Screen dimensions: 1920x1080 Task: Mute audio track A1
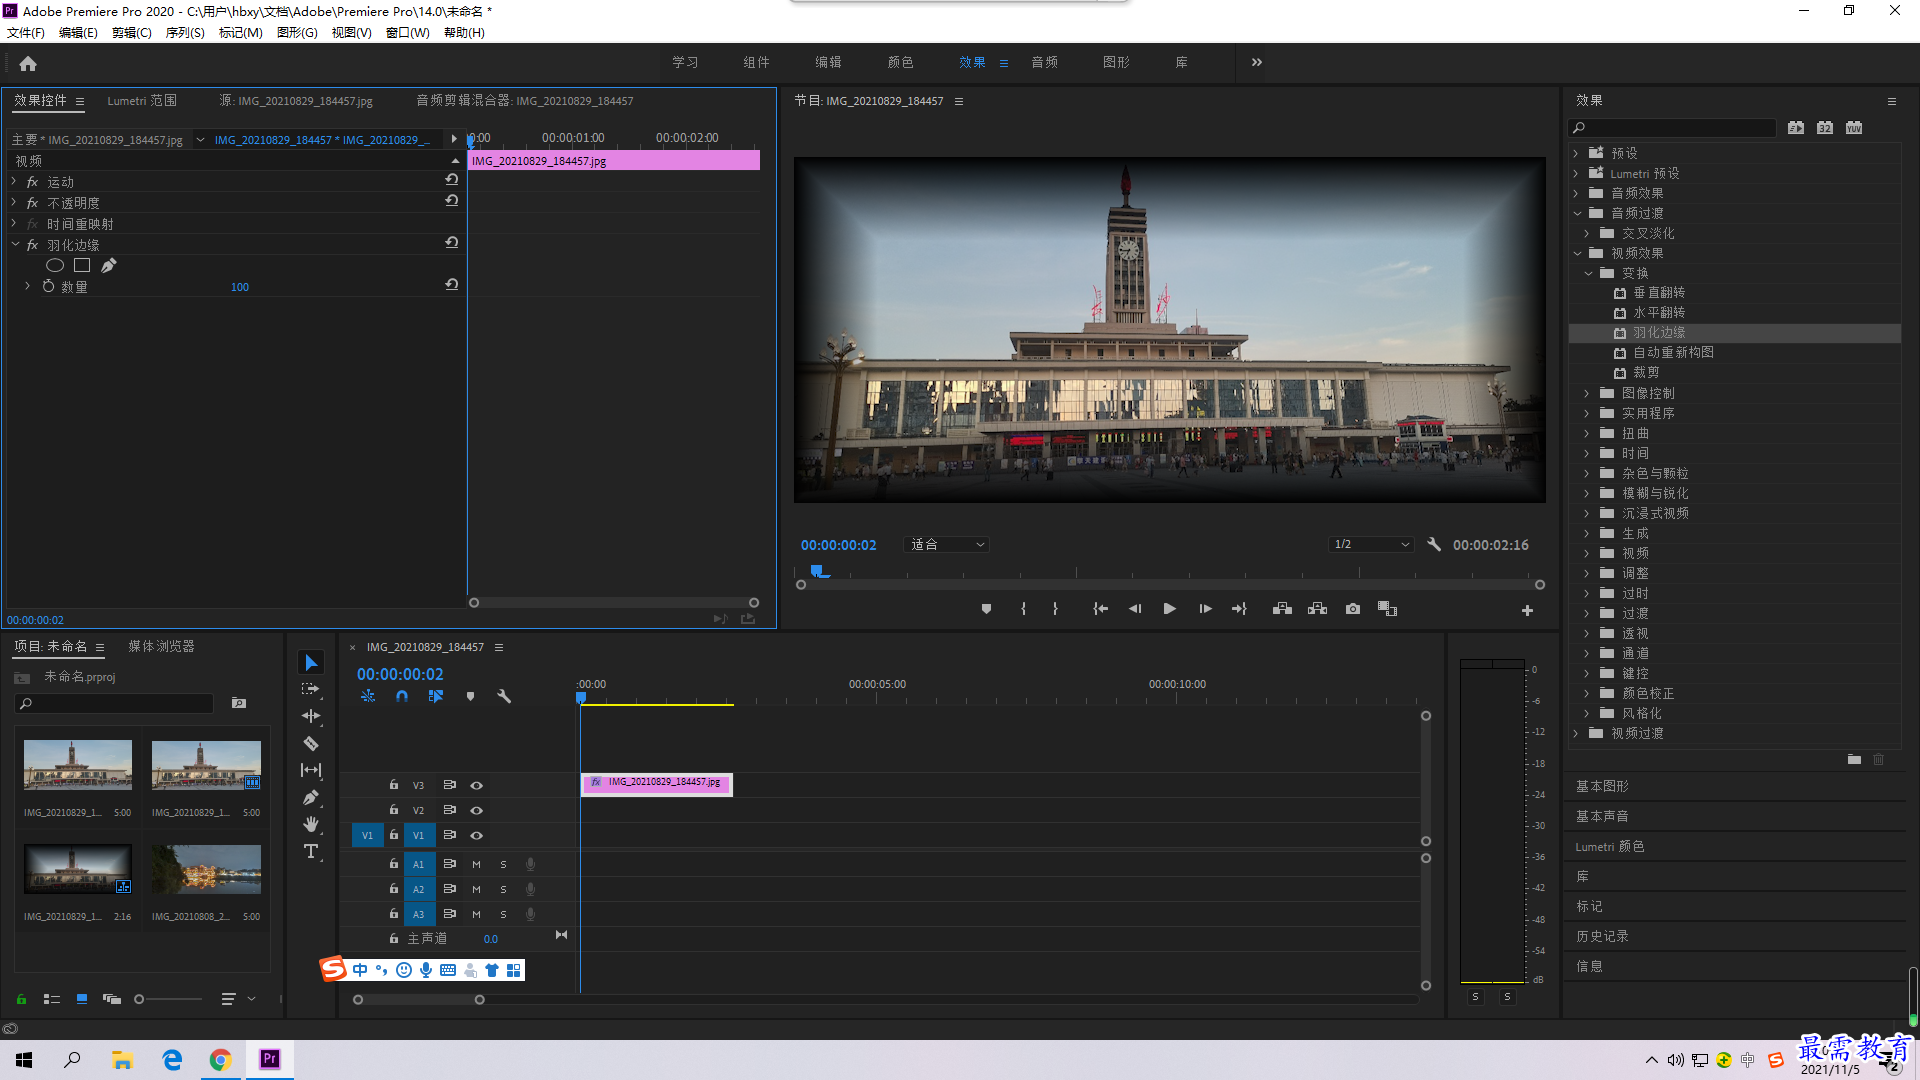click(476, 864)
